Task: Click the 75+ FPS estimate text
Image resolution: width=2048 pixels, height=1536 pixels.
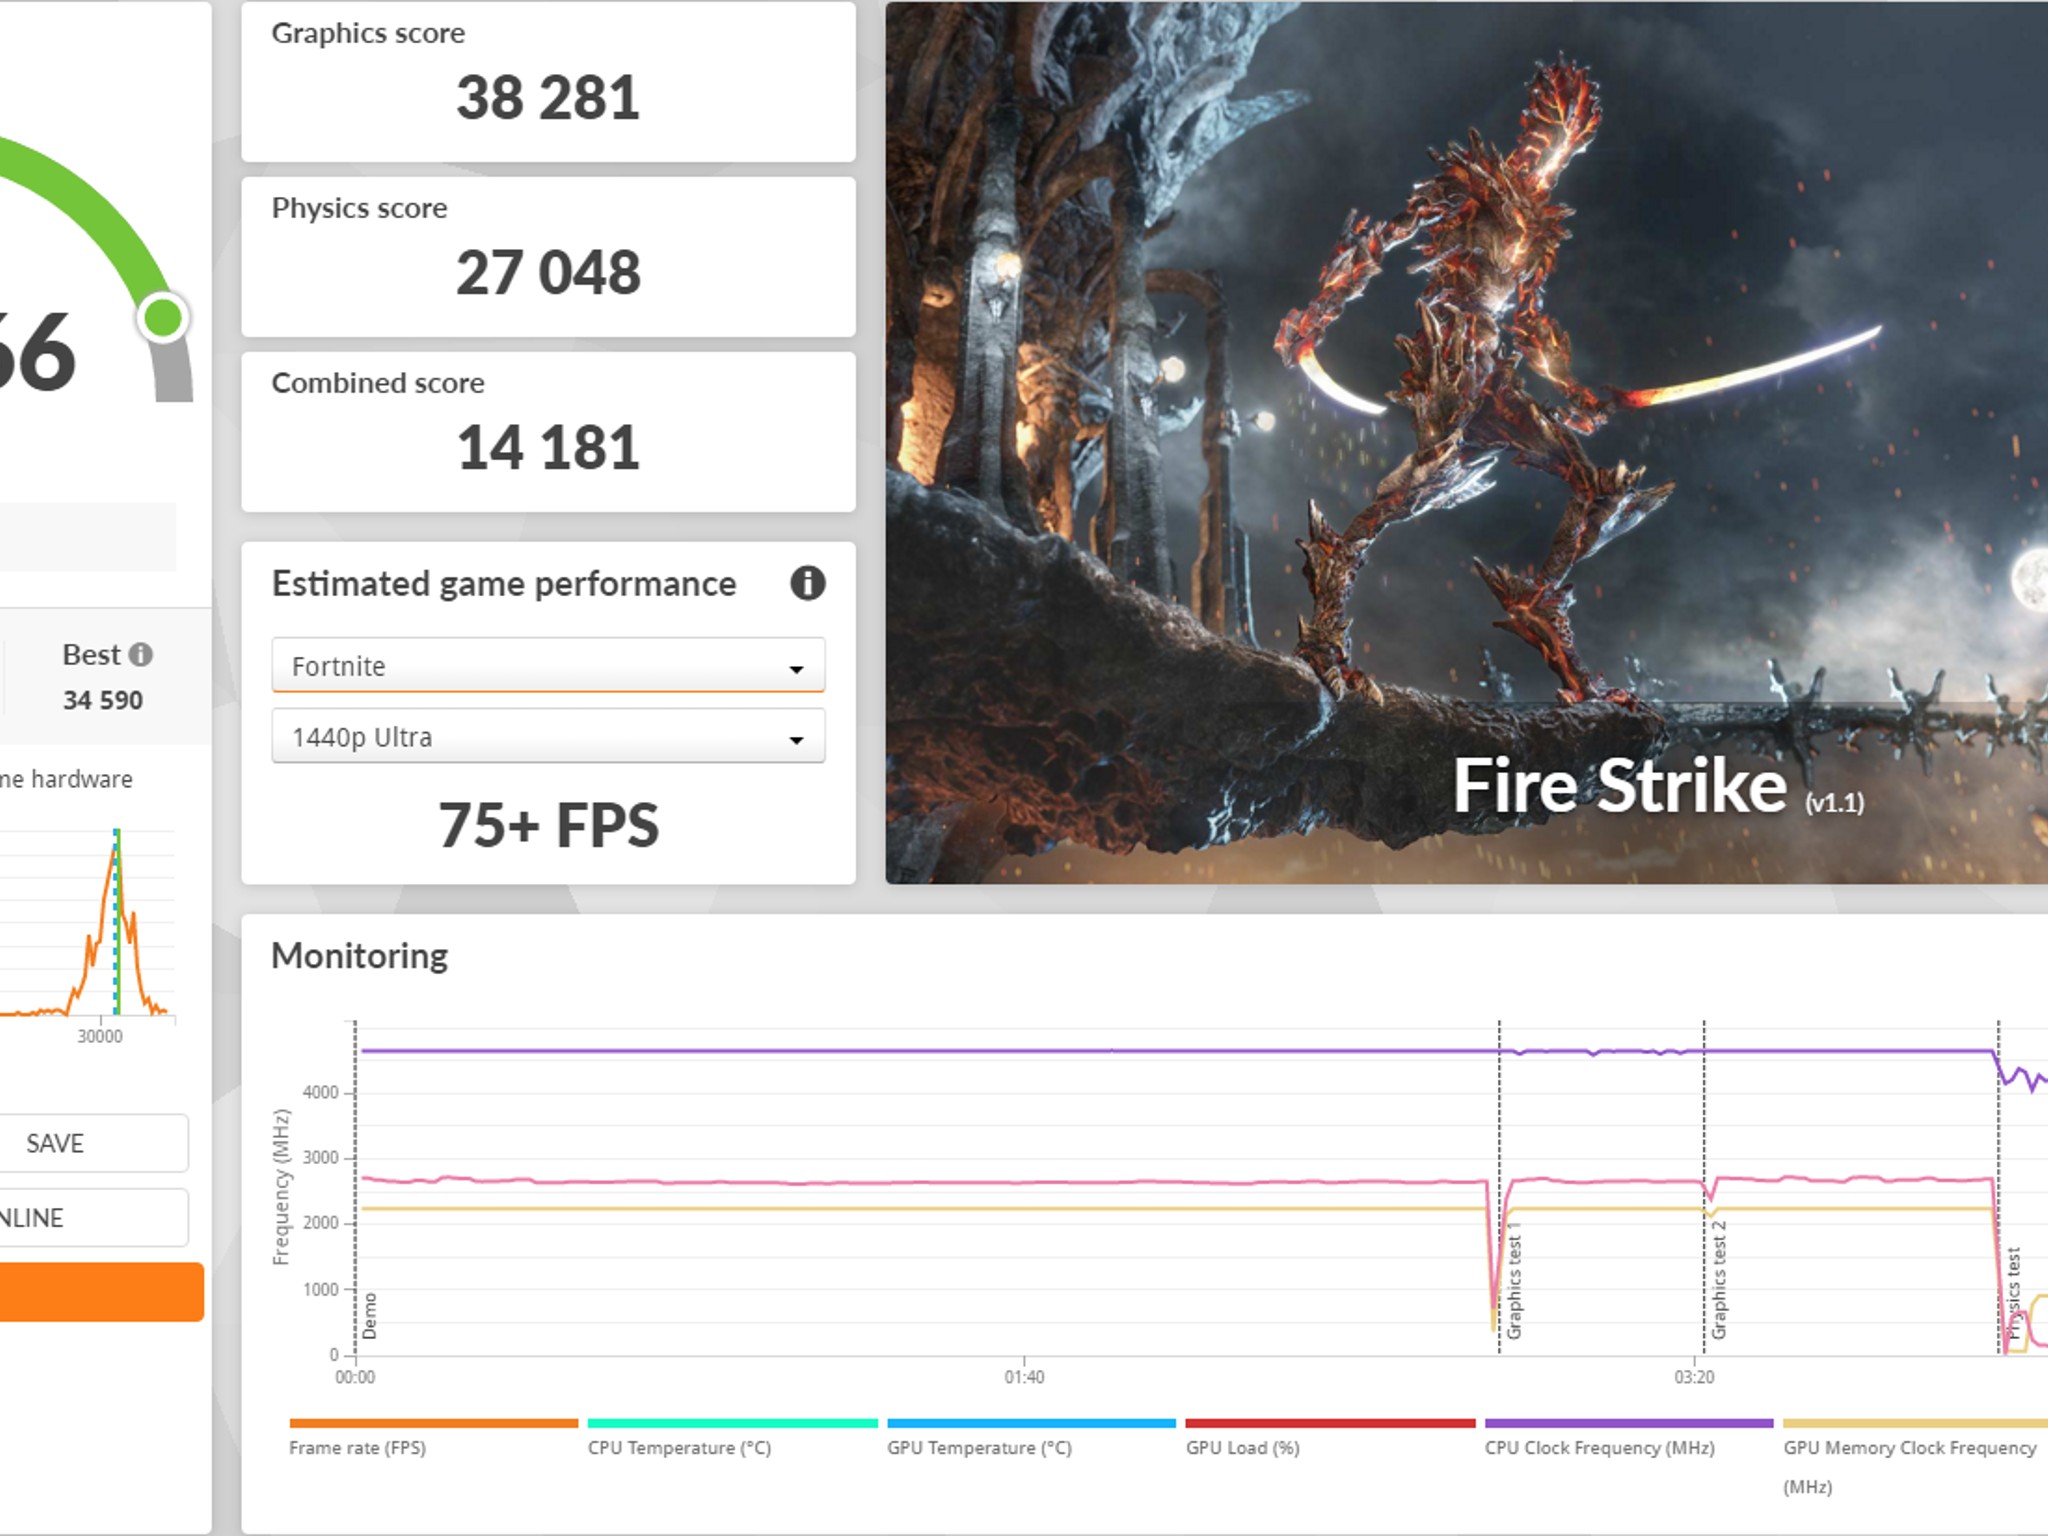Action: (x=548, y=825)
